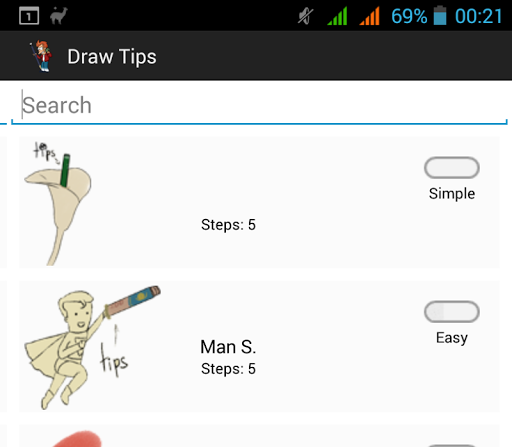Open the calendar notification icon in status bar
Image resolution: width=512 pixels, height=447 pixels.
pos(29,16)
